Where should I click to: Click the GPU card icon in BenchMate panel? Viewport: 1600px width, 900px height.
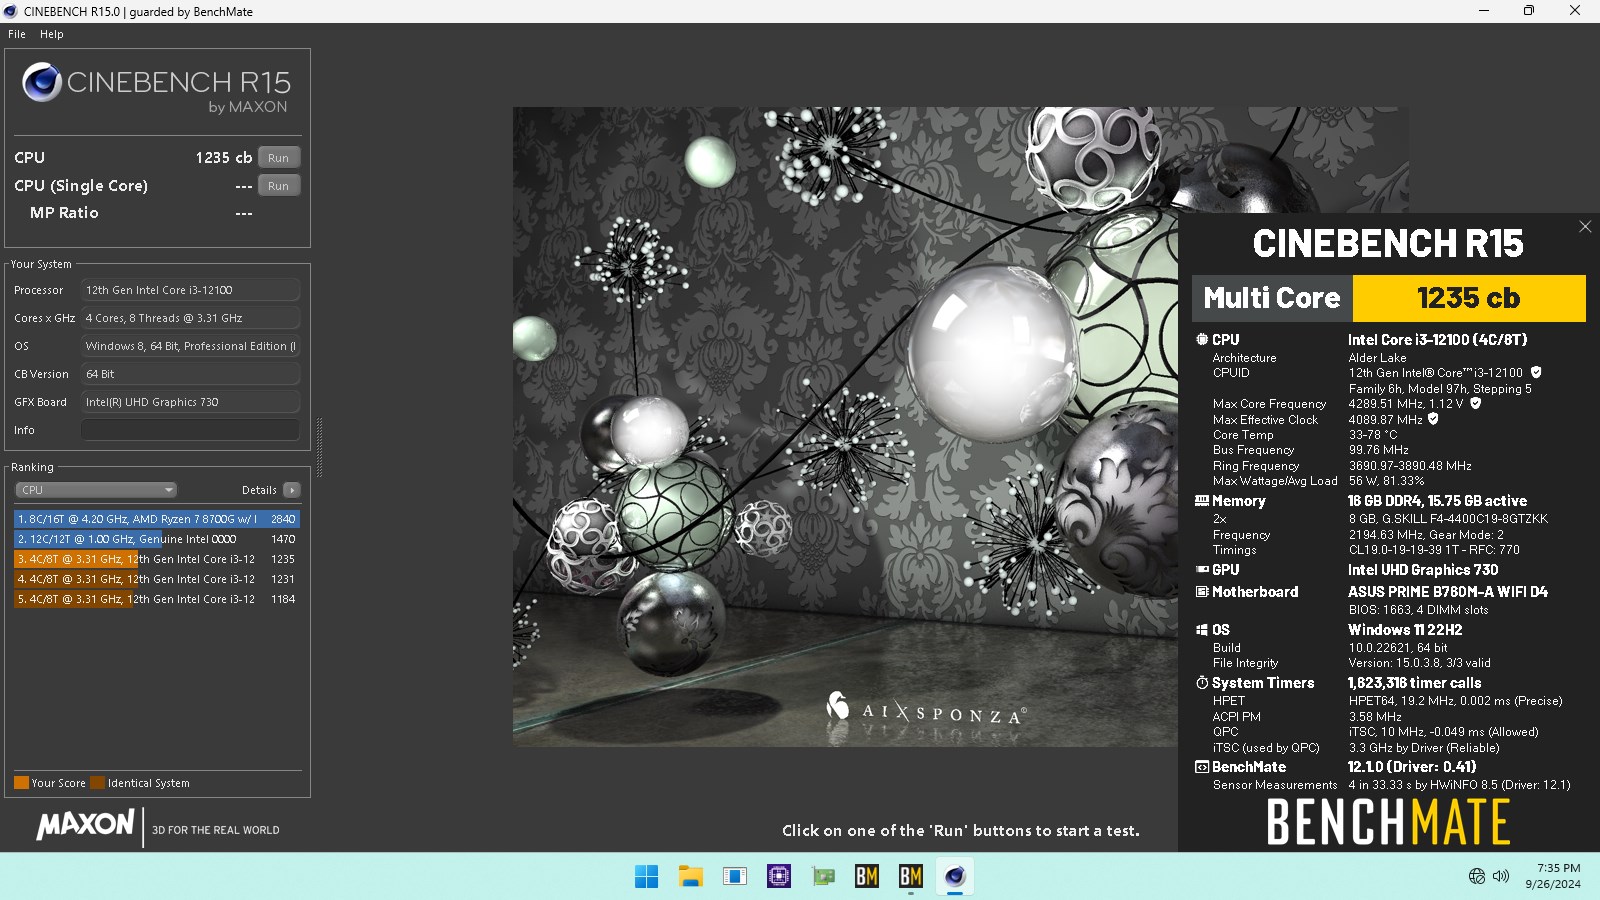1202,570
